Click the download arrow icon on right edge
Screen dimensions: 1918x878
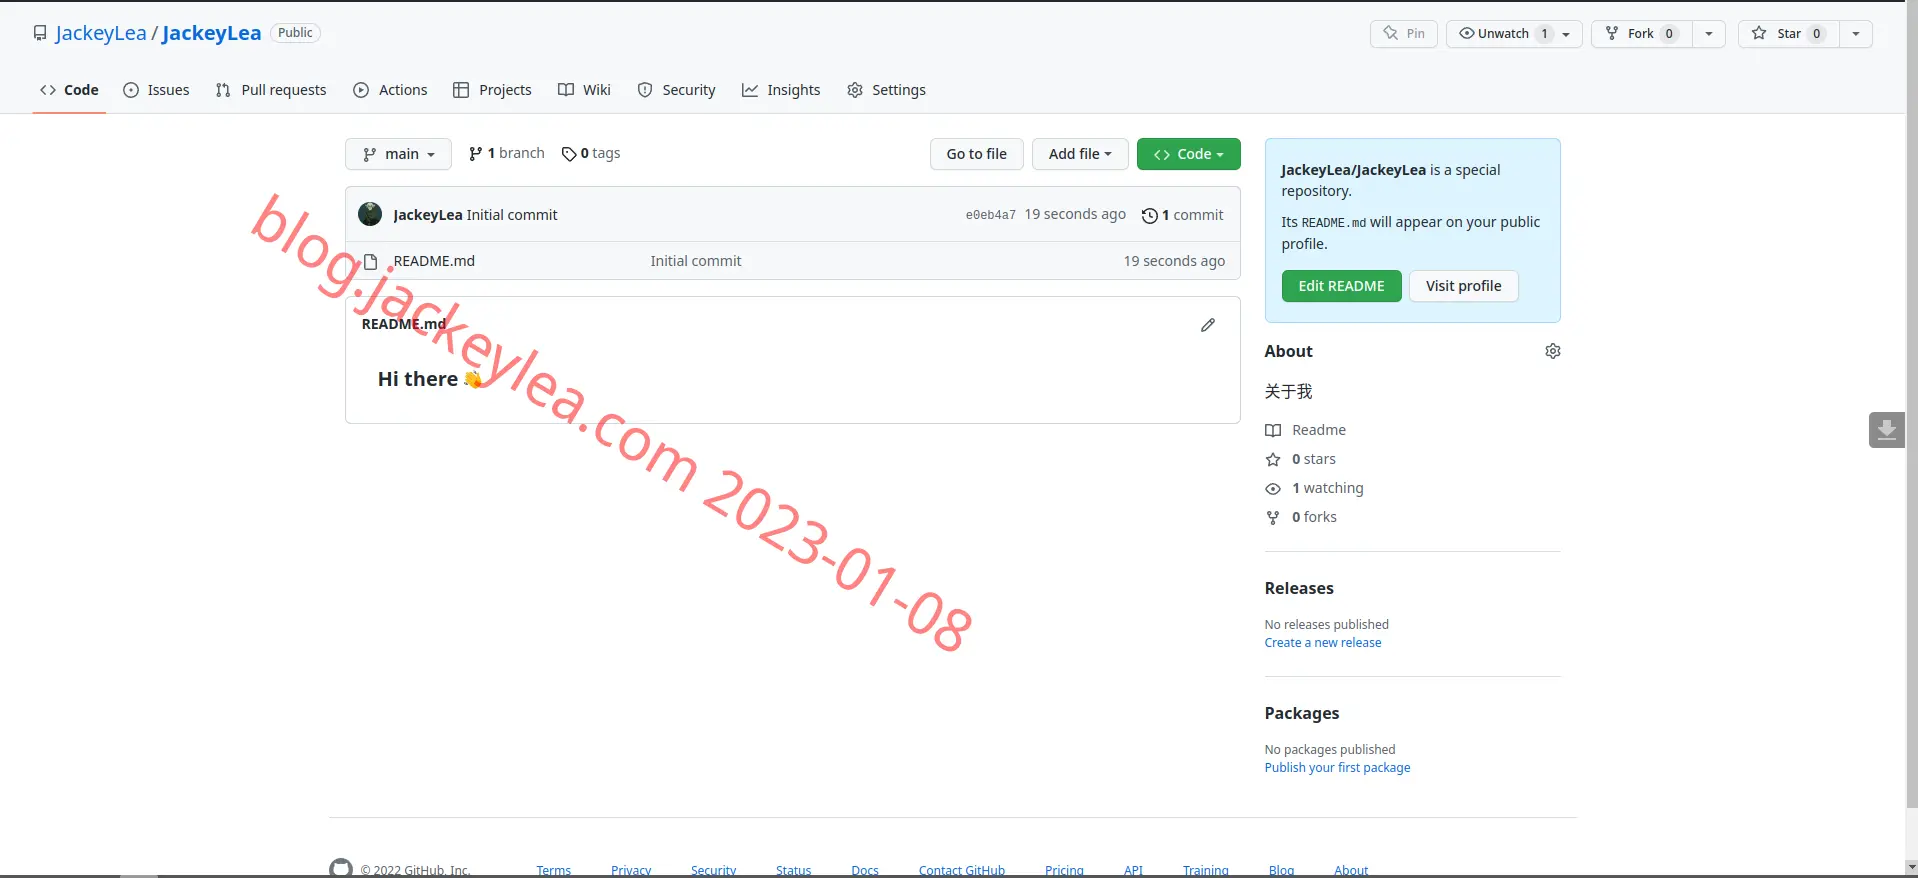[x=1886, y=430]
